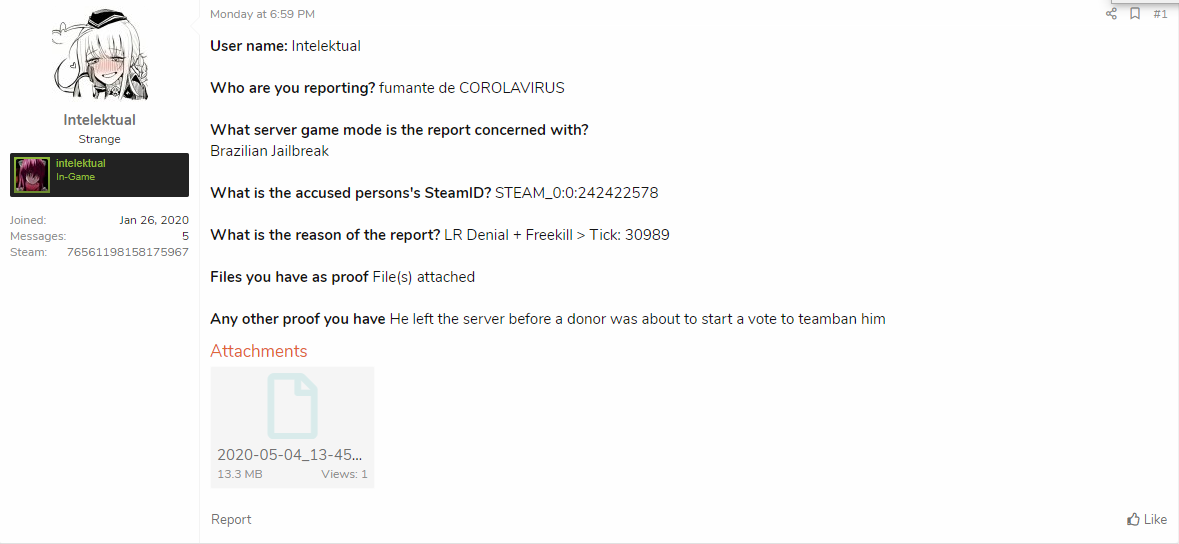
Task: Click the In-Game Steam status
Action: [75, 178]
